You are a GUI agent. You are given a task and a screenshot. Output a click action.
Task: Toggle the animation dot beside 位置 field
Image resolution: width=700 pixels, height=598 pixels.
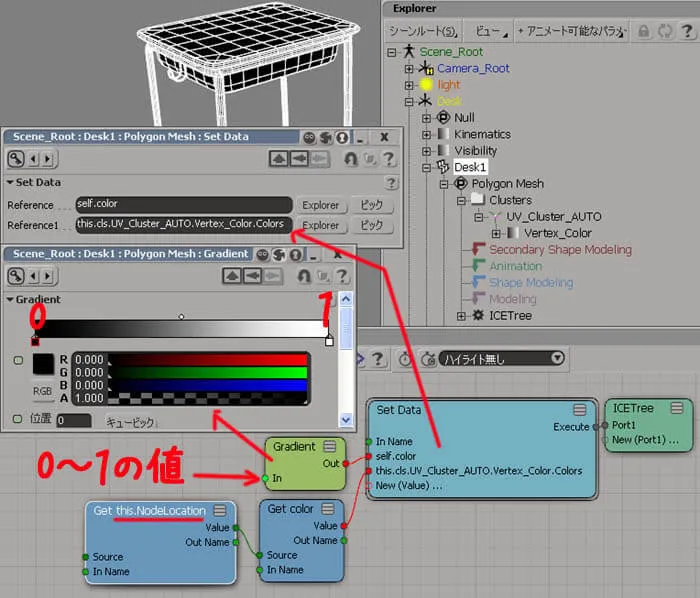coord(17,419)
